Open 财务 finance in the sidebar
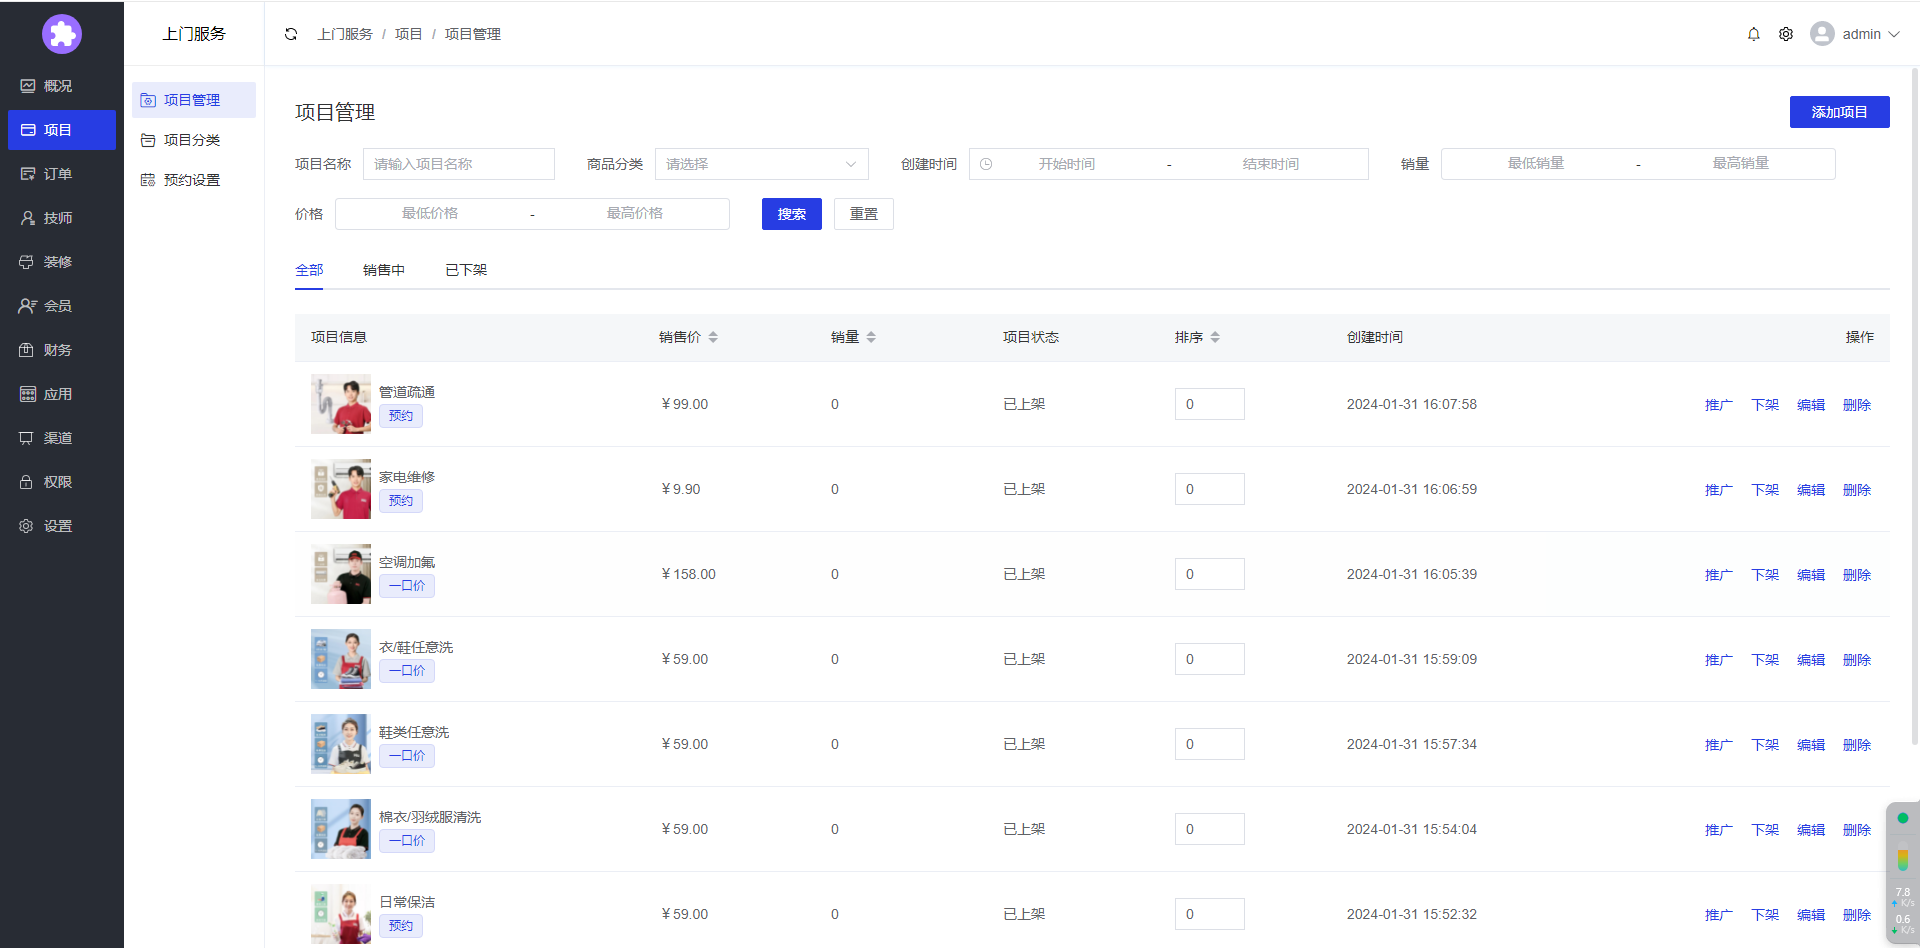Screen dimensions: 1920x948 tap(58, 350)
